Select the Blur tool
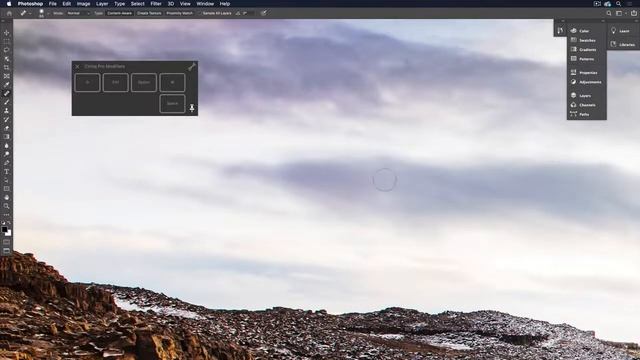640x360 pixels. pos(7,145)
